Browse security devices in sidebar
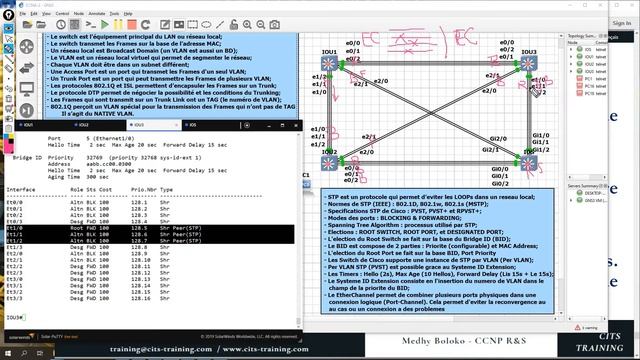Screen dimensions: 640x360 click(27, 110)
